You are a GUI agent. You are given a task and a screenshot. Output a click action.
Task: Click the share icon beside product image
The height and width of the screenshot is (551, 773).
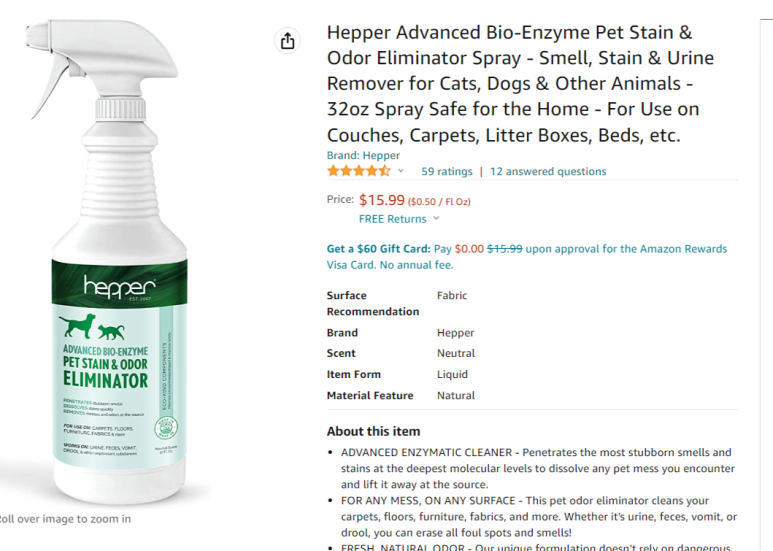287,40
